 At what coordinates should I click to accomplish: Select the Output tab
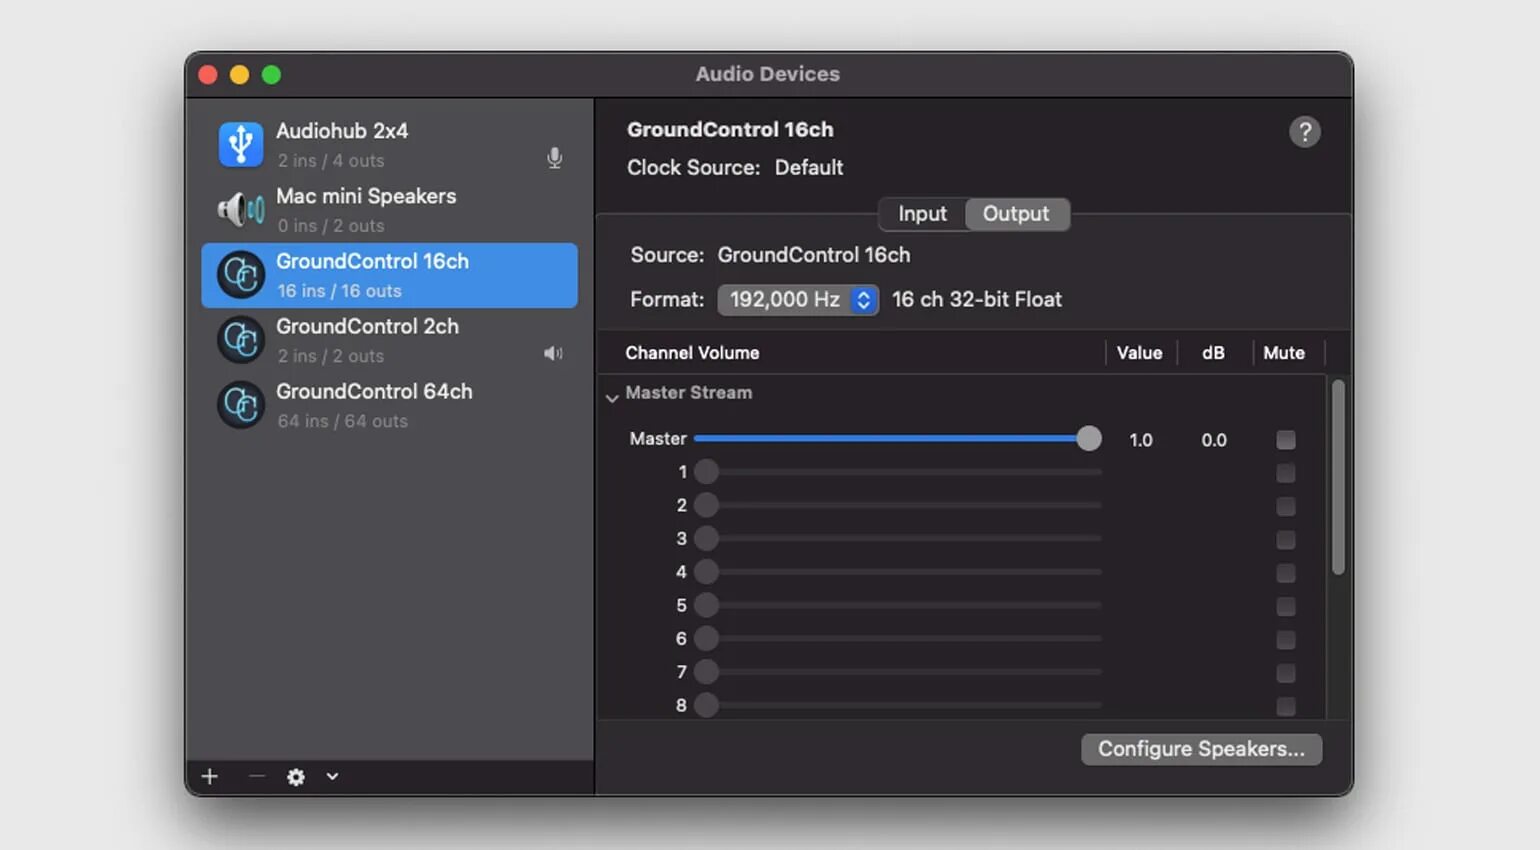pos(1016,213)
